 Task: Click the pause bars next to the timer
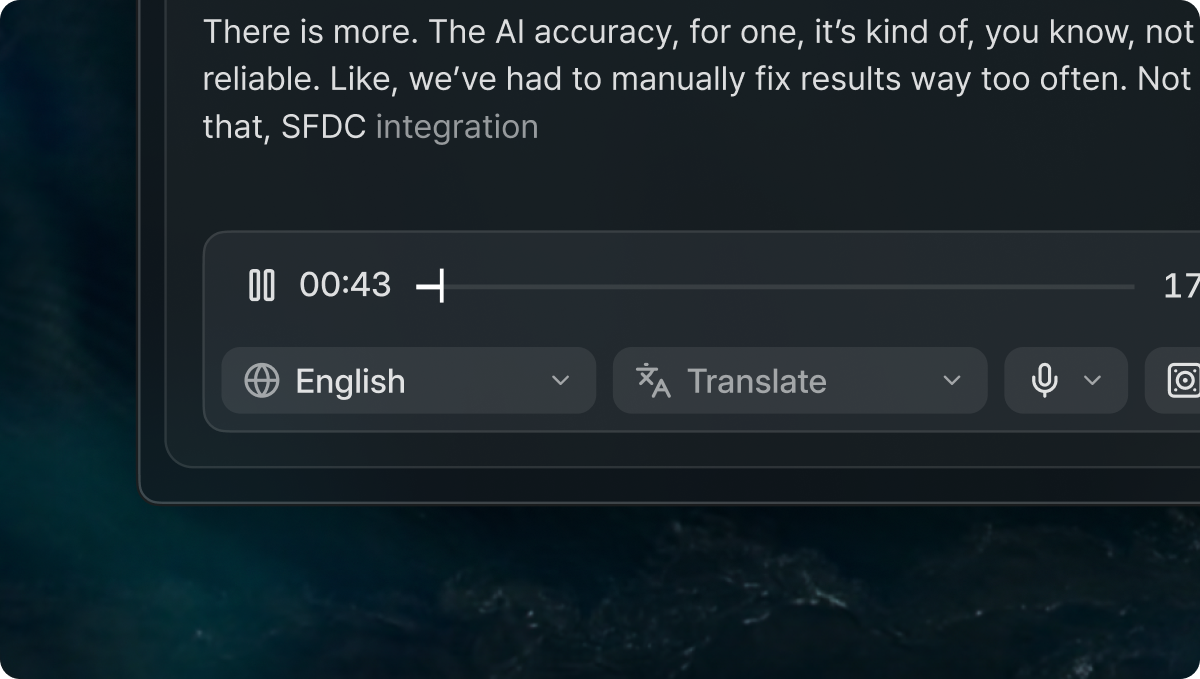tap(261, 285)
